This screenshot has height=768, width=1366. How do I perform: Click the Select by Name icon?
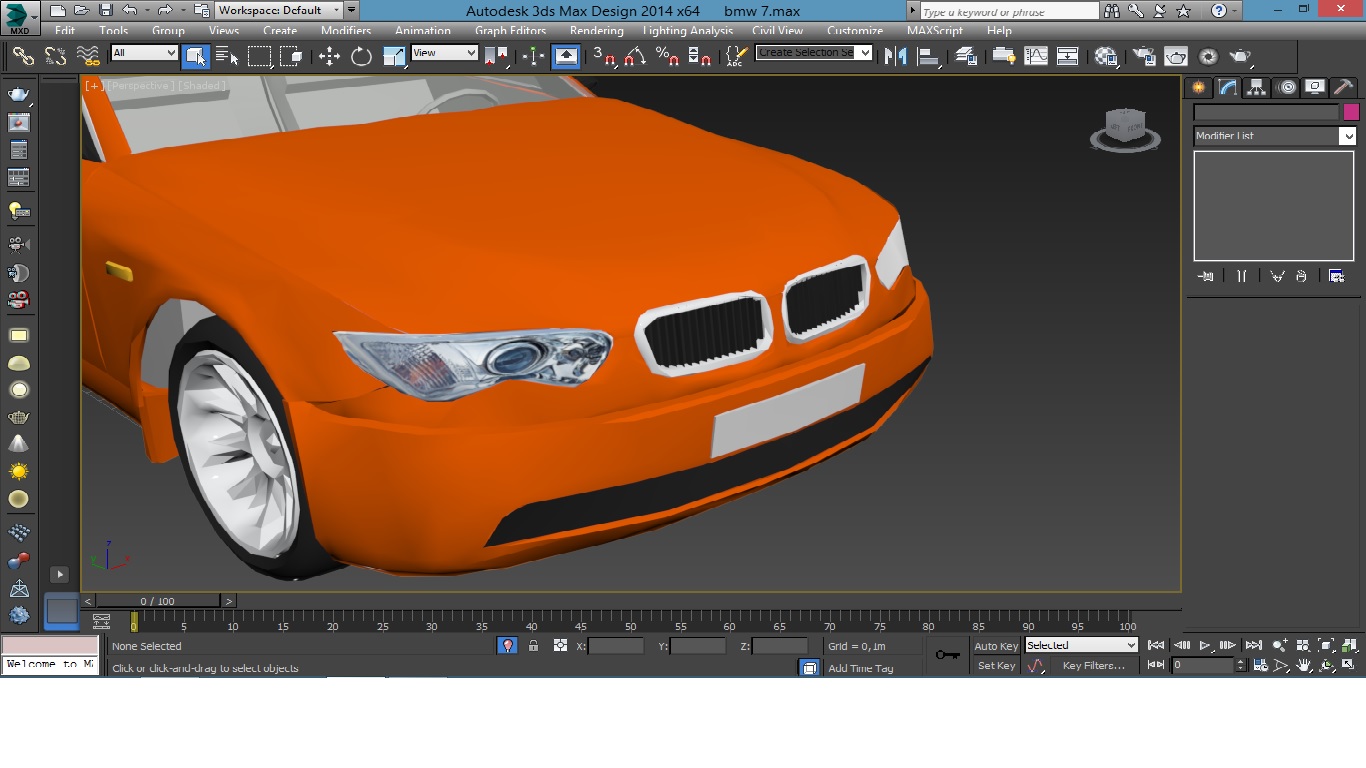click(227, 57)
